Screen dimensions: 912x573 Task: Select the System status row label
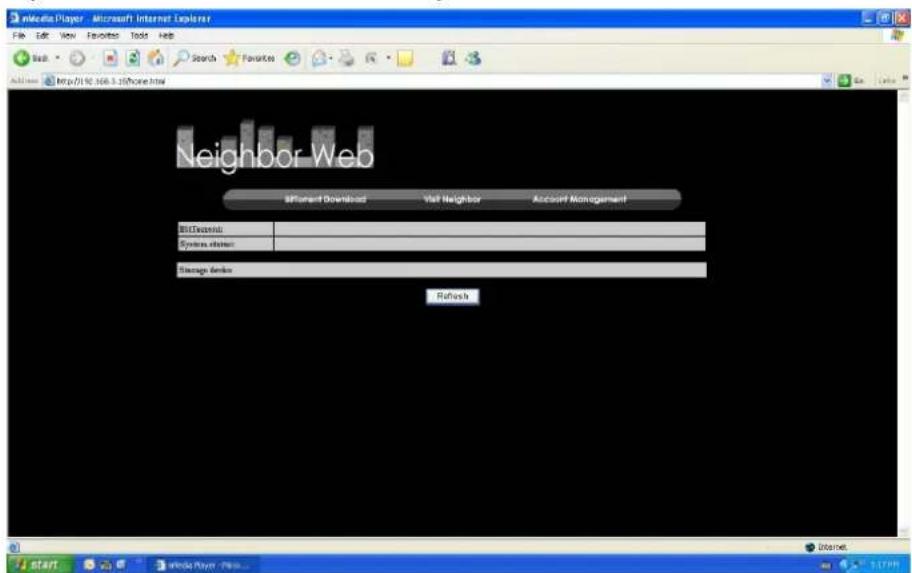[x=206, y=244]
